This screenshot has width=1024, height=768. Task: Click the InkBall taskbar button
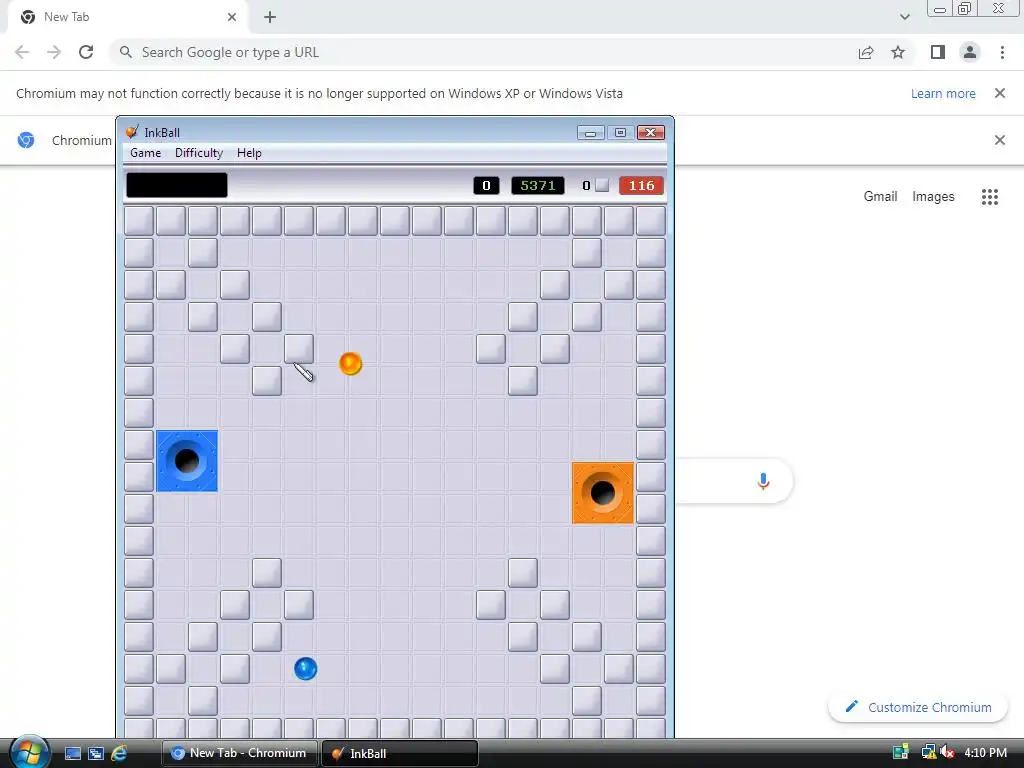tap(400, 753)
